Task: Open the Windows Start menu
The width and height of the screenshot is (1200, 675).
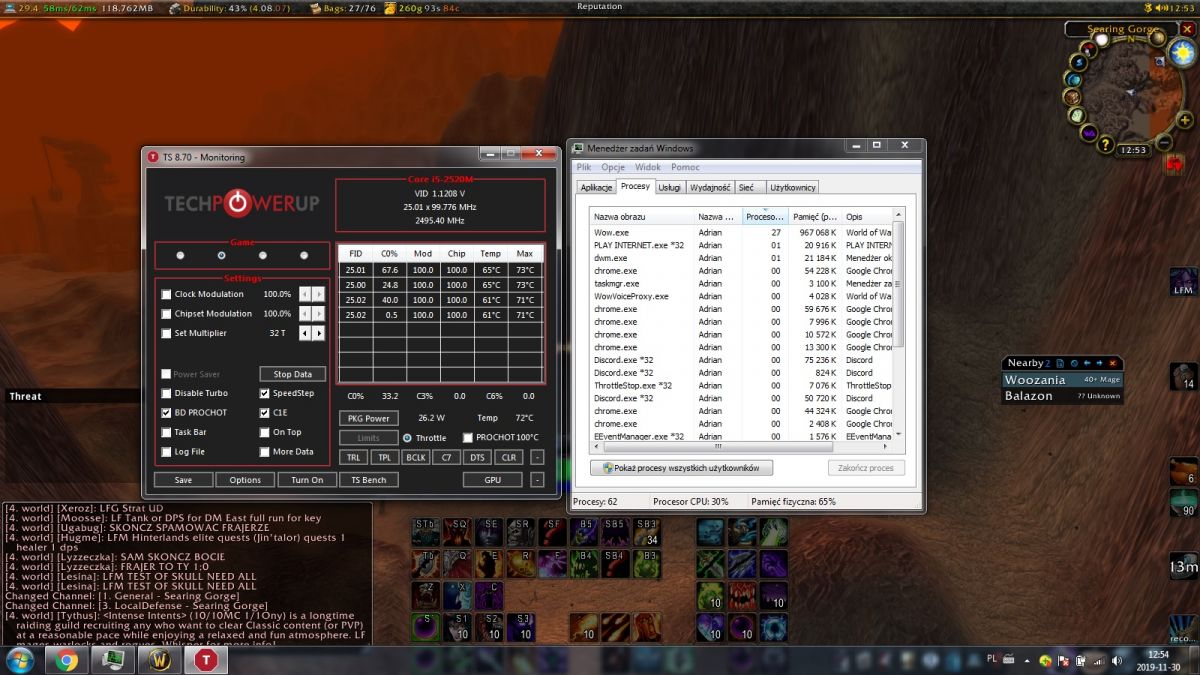Action: pos(19,660)
